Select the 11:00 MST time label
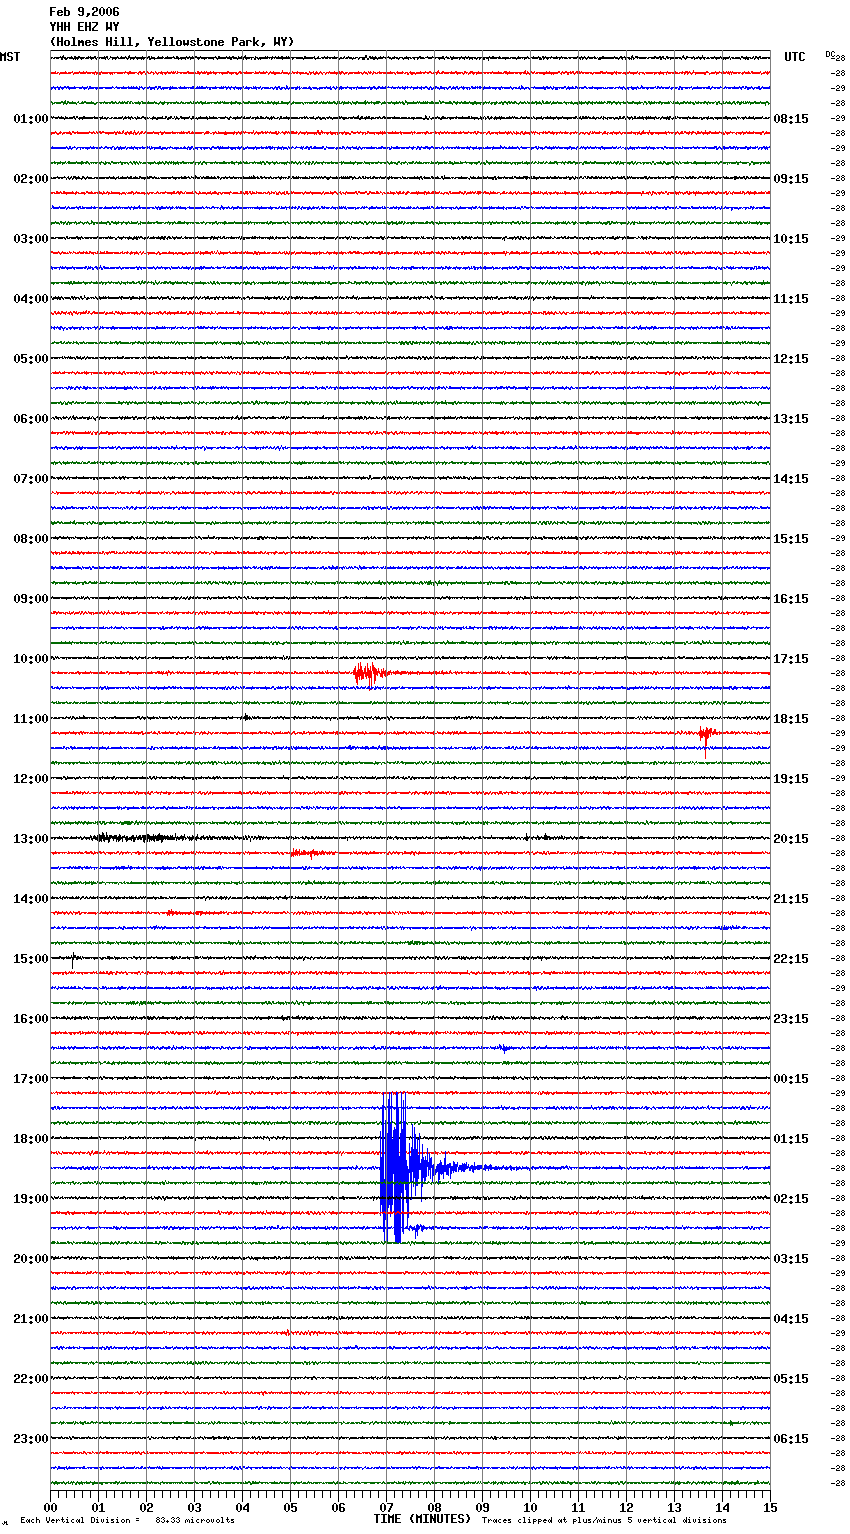Viewport: 850px width, 1534px height. (x=31, y=719)
